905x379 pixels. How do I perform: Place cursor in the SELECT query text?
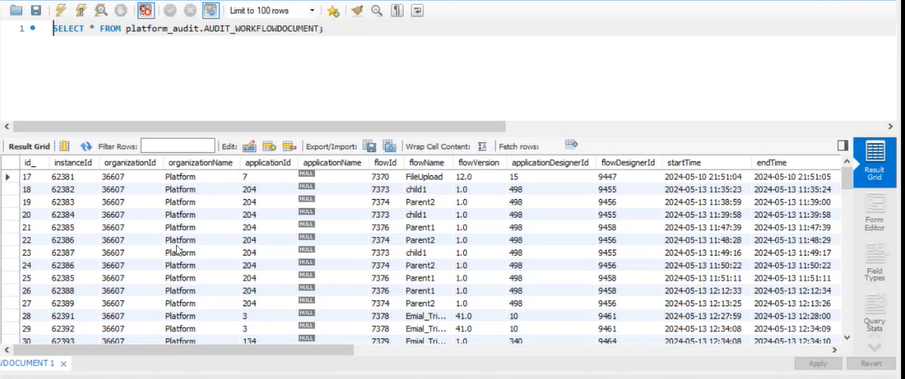(188, 28)
